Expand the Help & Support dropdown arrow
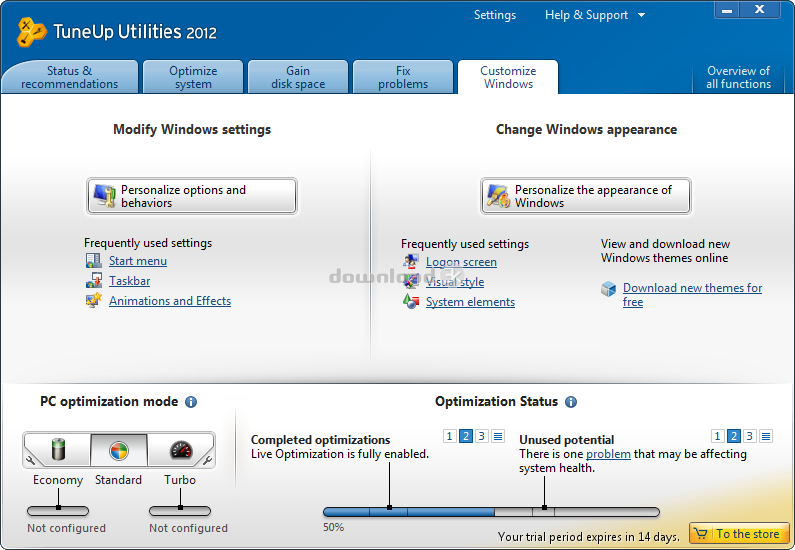The image size is (795, 550). (x=641, y=15)
